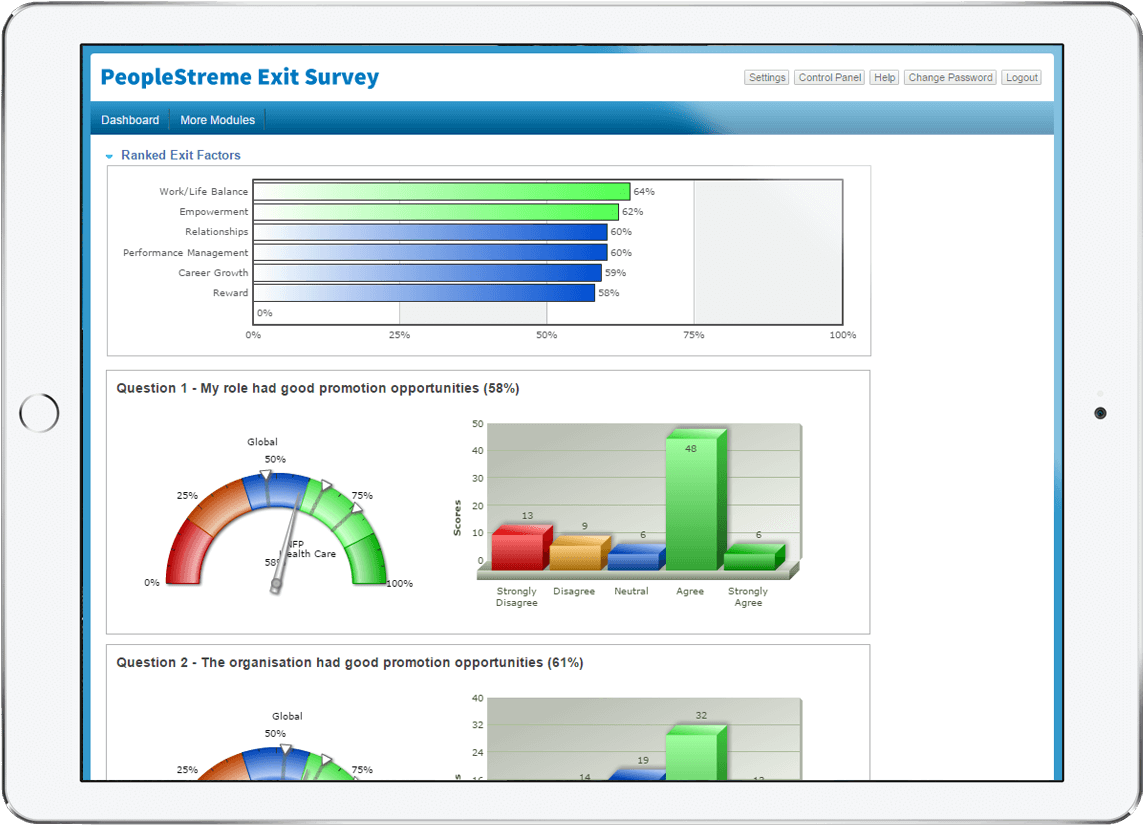The width and height of the screenshot is (1143, 825).
Task: Click the Reward blue bar
Action: 424,293
